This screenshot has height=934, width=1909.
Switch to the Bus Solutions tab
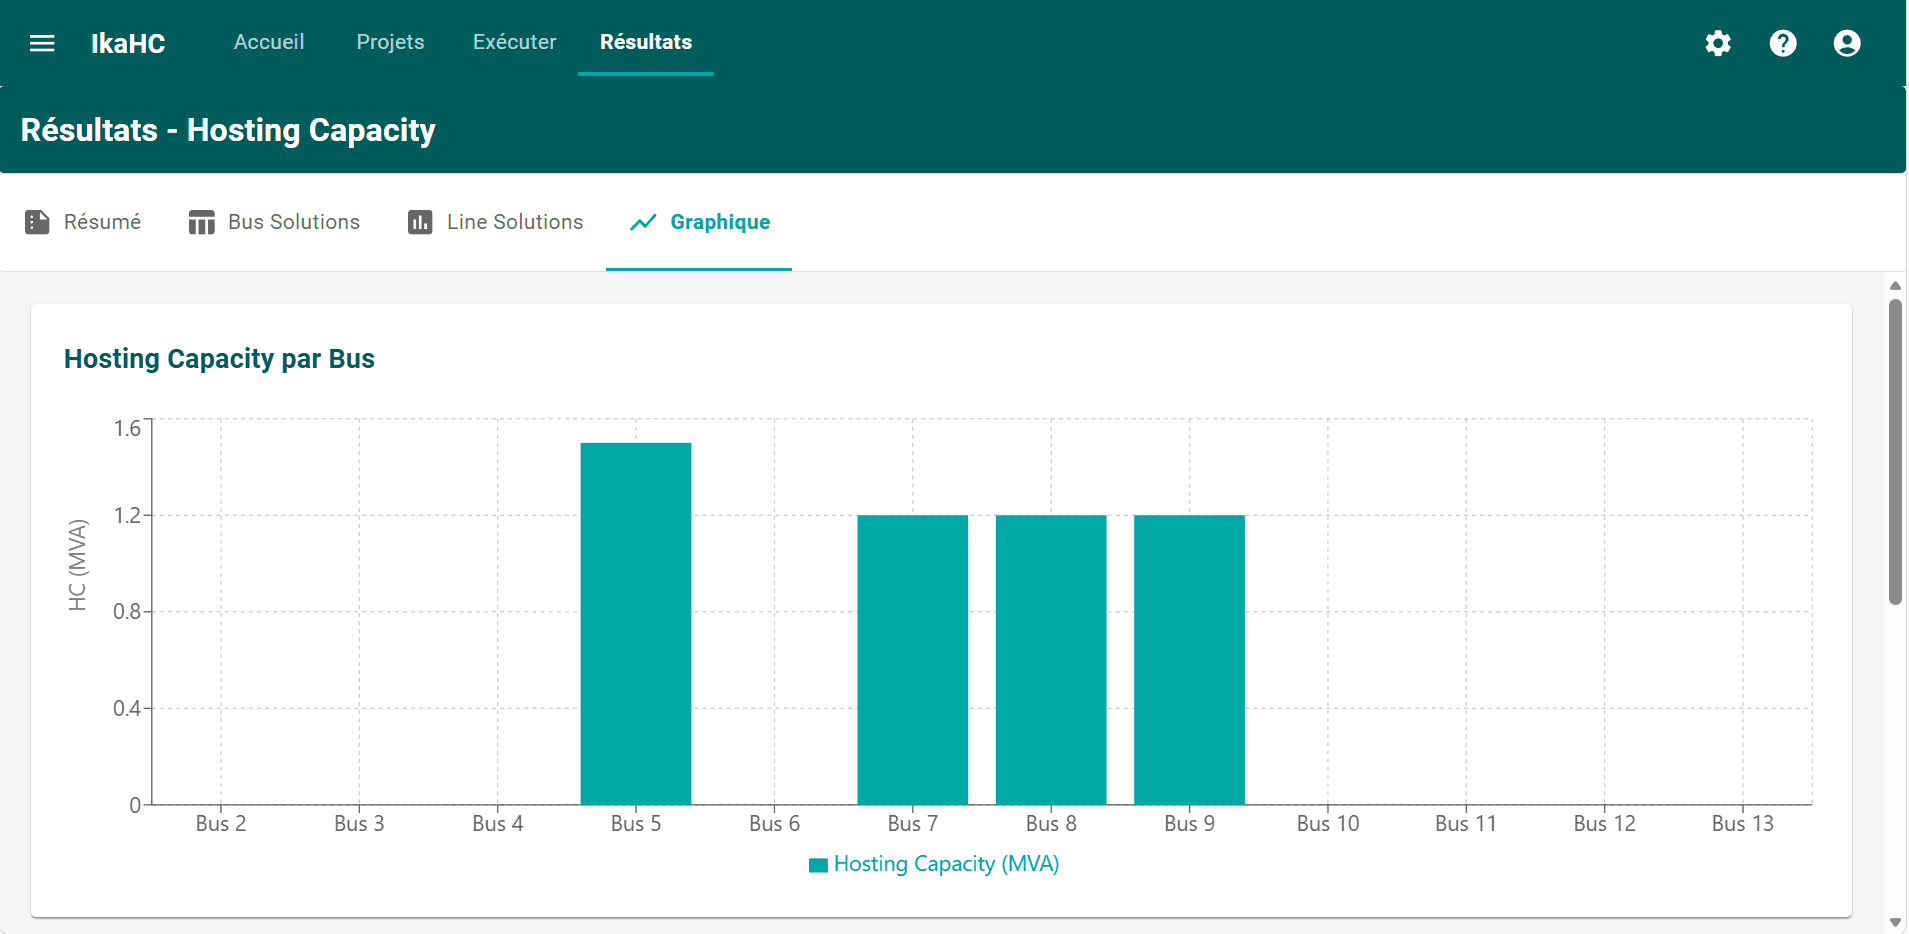click(x=274, y=222)
